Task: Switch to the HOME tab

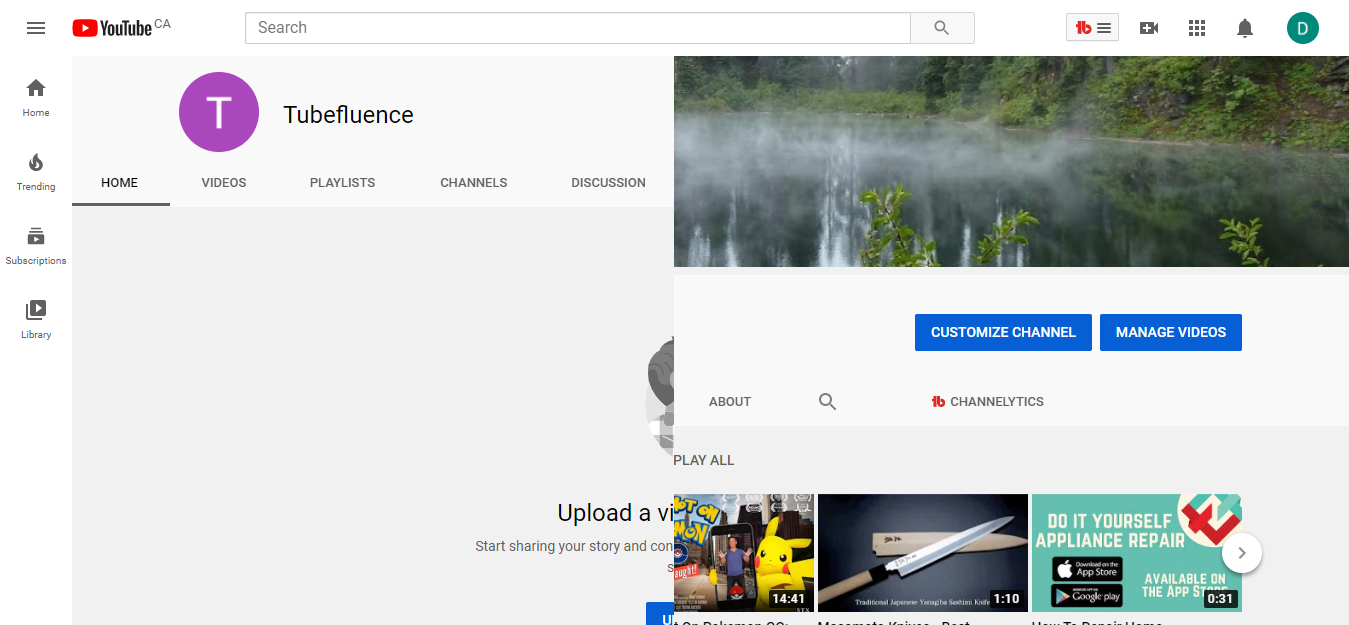Action: pos(120,183)
